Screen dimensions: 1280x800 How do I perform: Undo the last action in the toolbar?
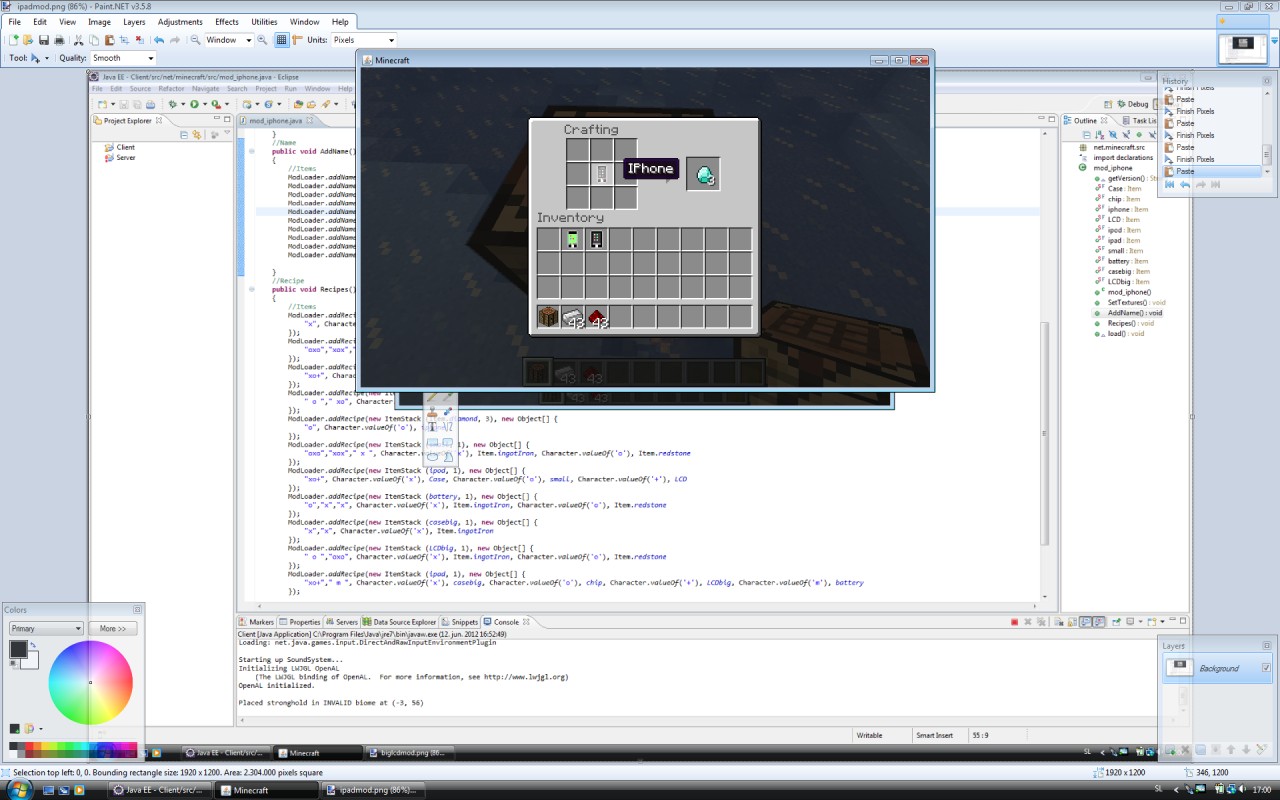point(159,40)
